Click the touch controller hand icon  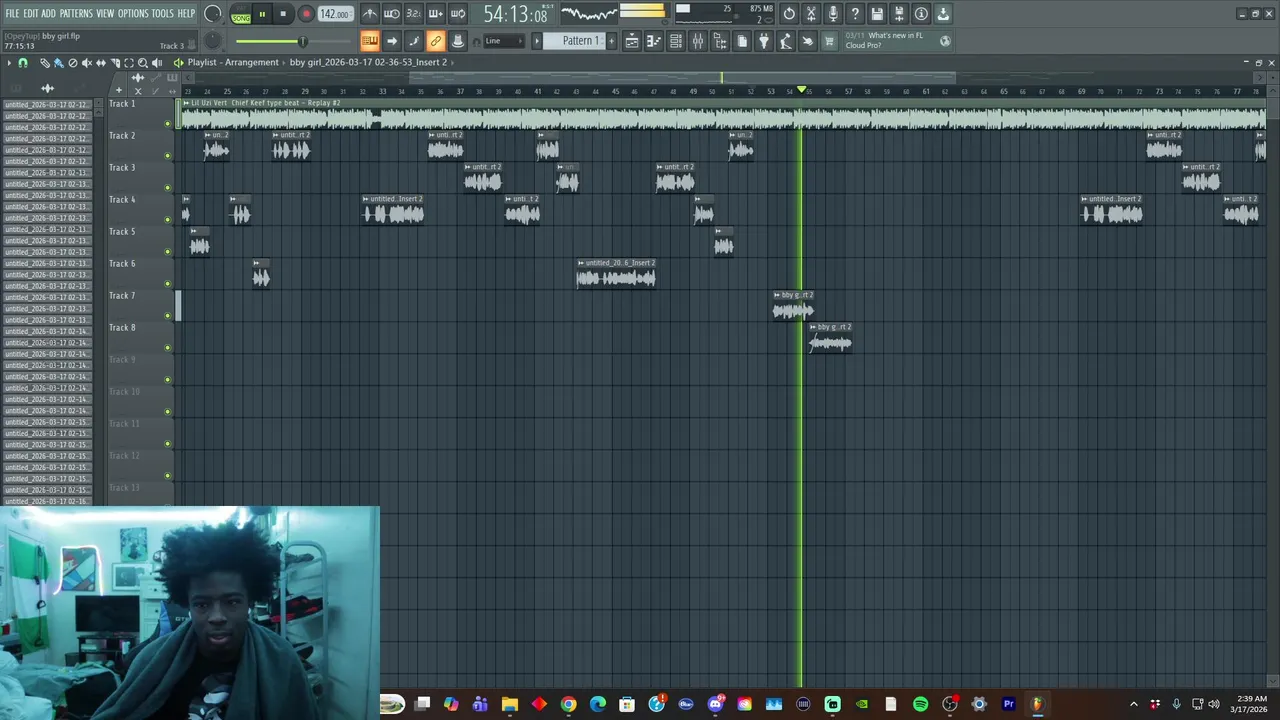click(808, 41)
